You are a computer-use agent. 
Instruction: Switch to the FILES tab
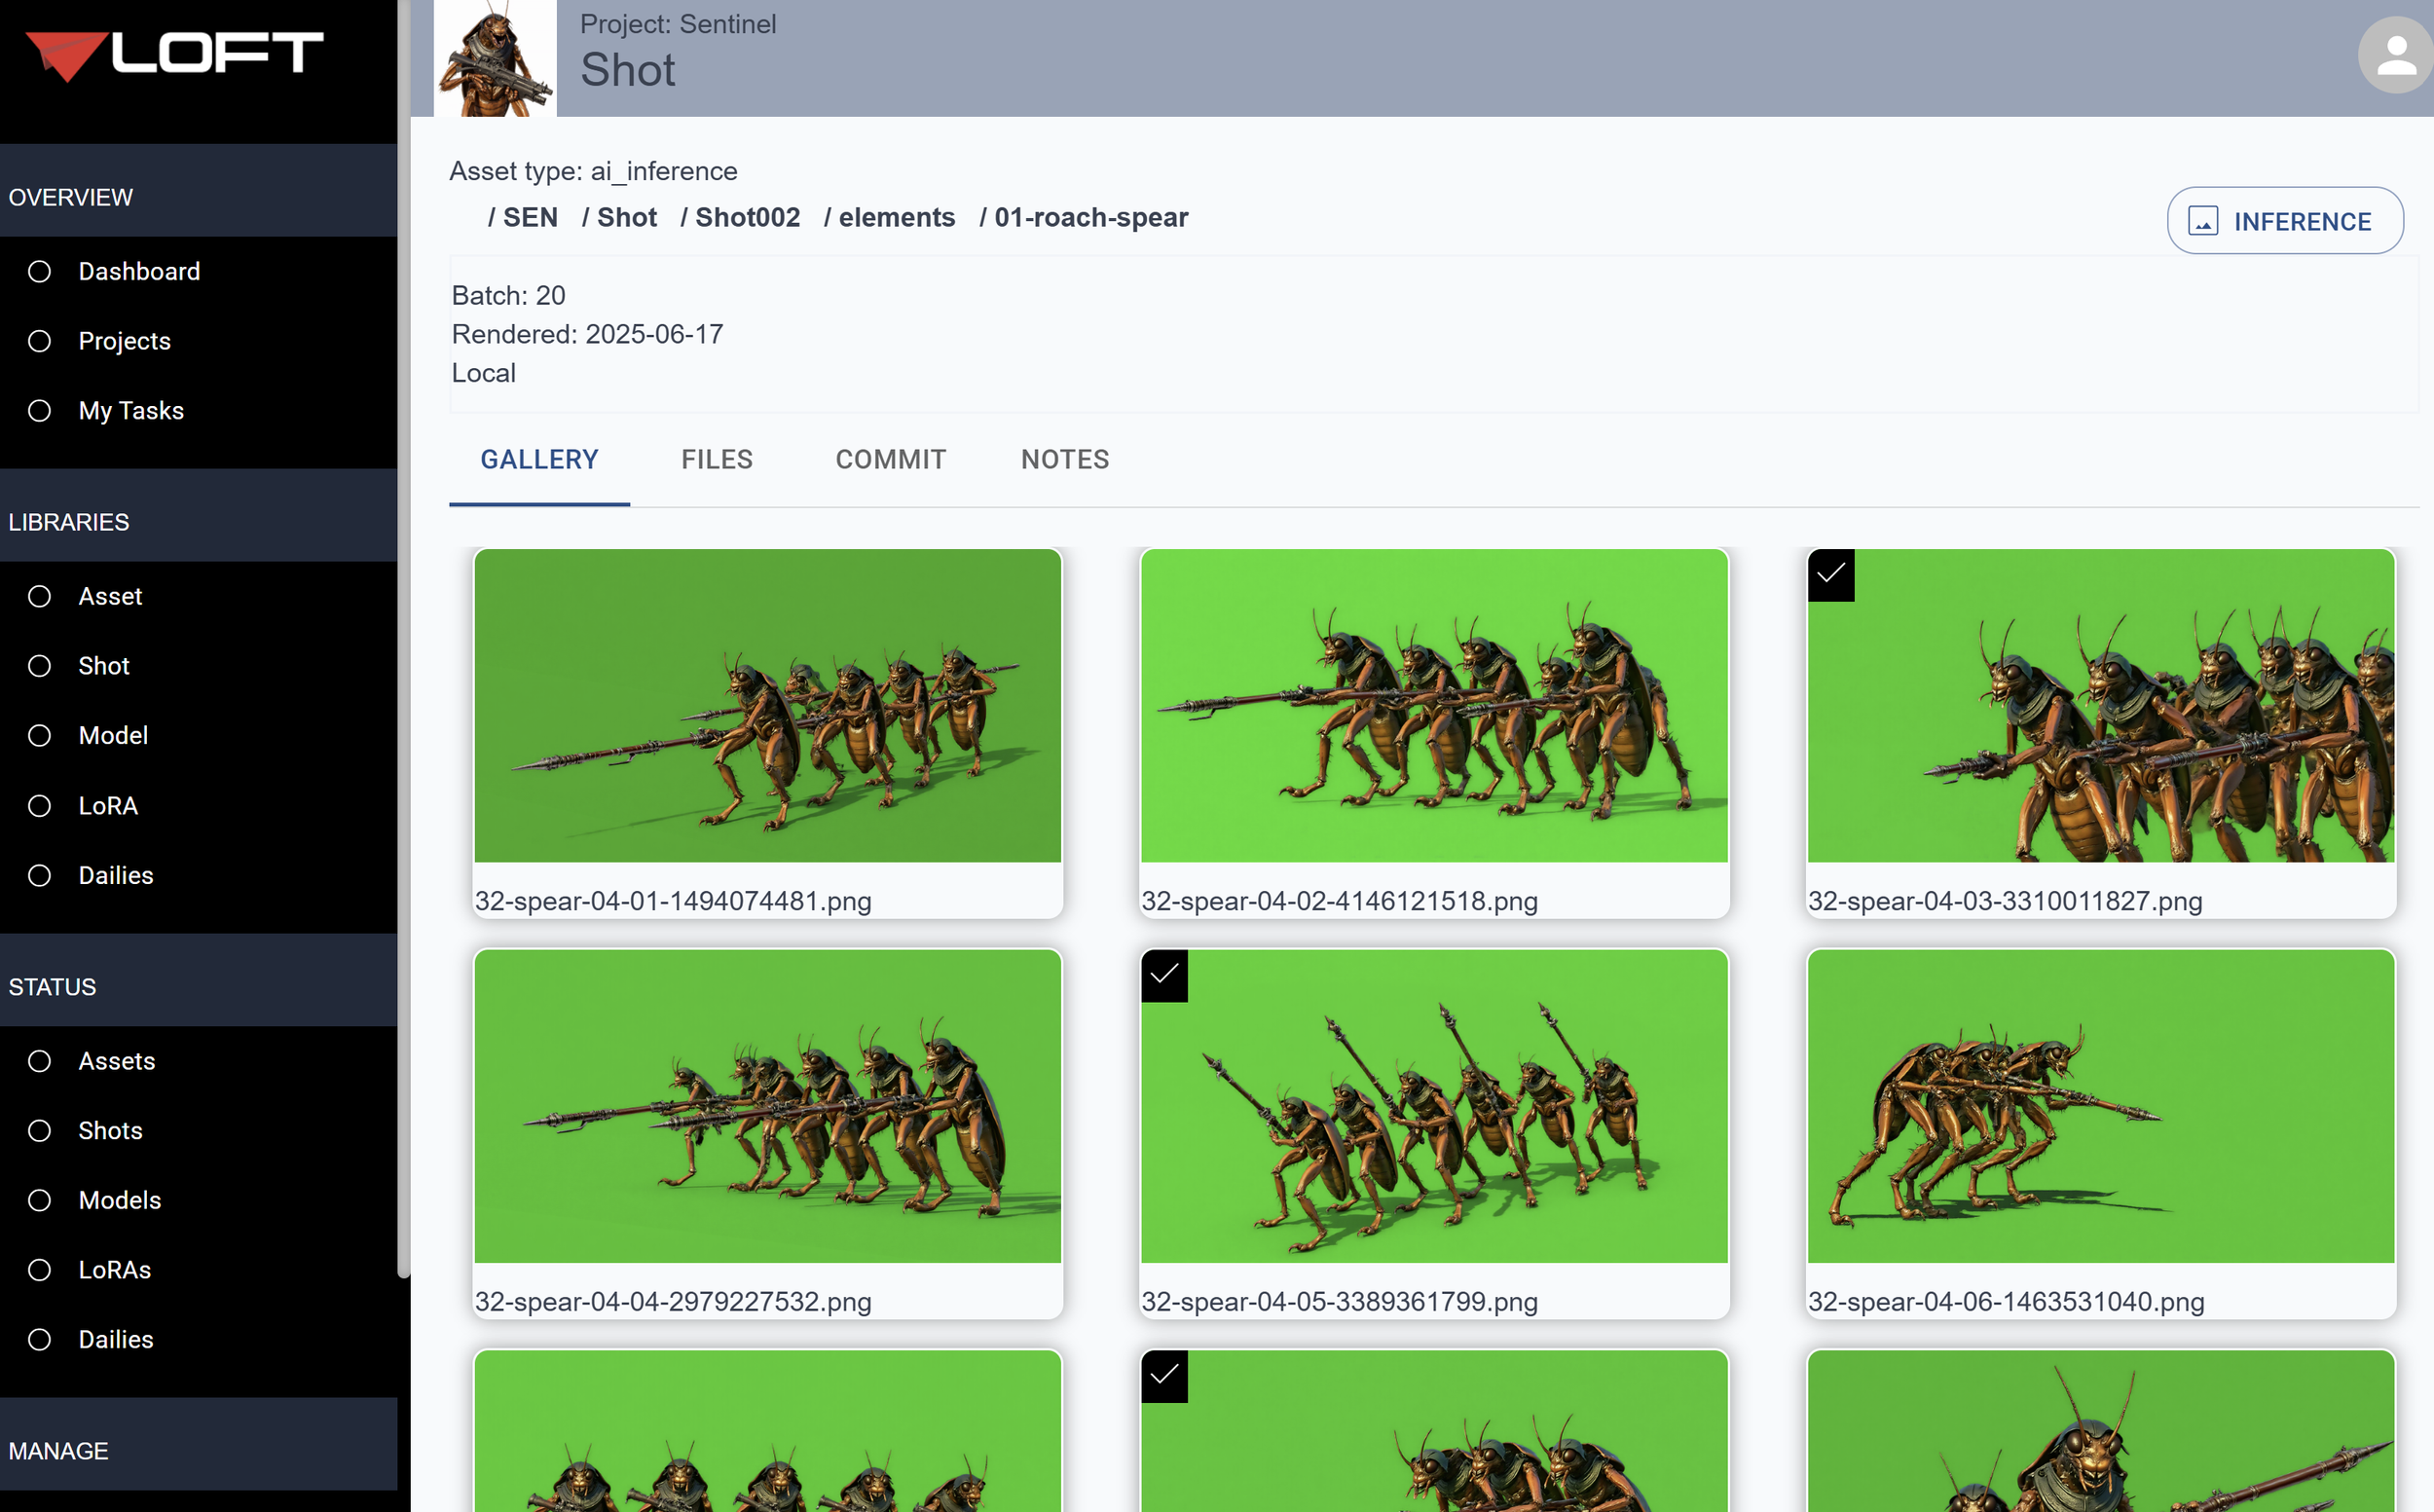click(x=716, y=459)
